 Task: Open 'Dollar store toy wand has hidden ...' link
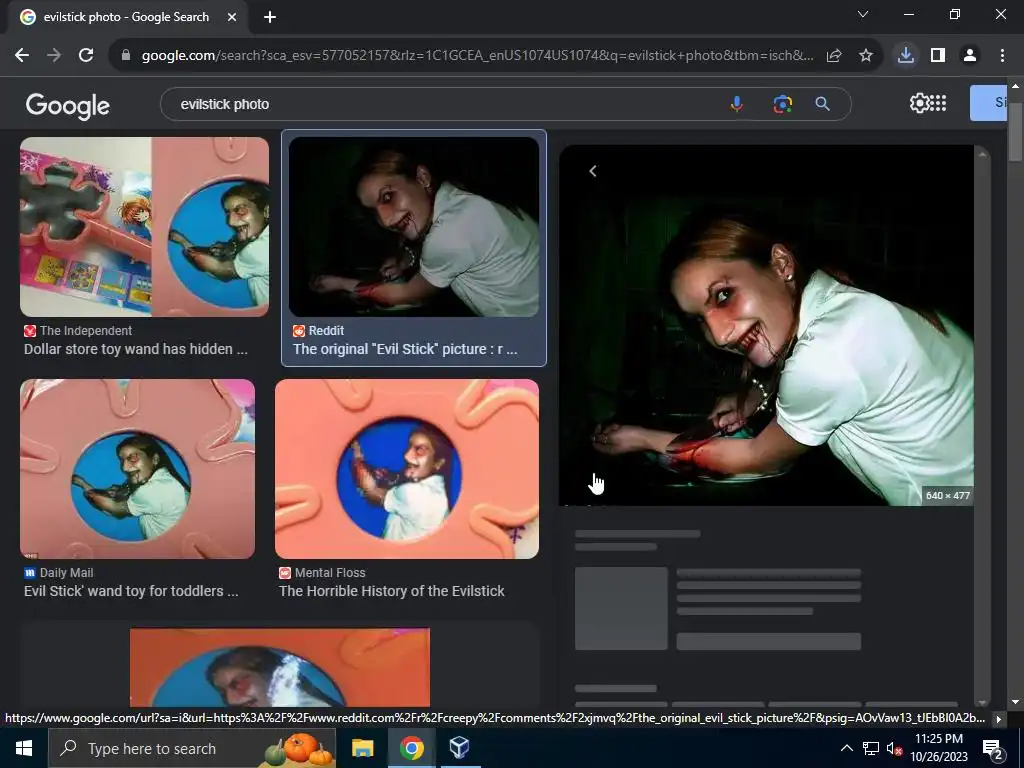point(136,349)
